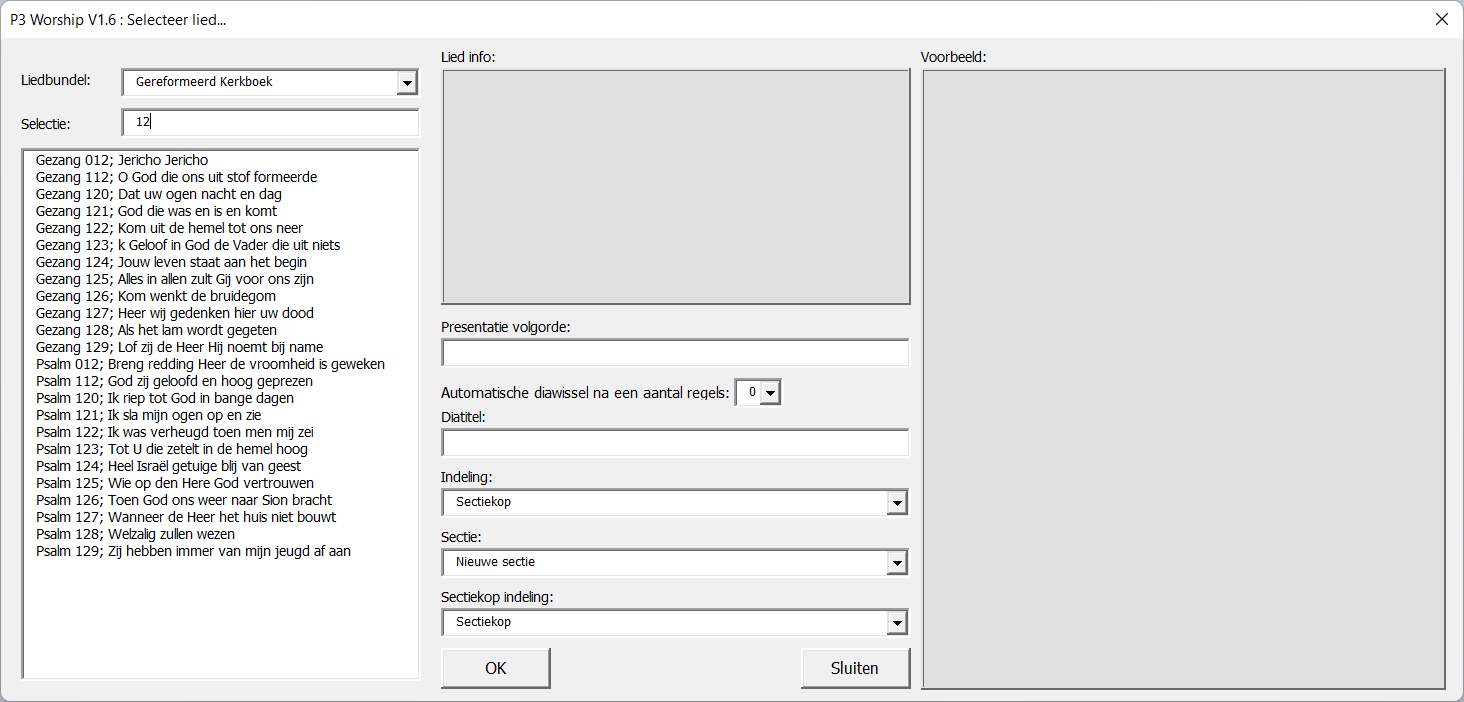Viewport: 1464px width, 702px height.
Task: Open the Sectiekop indeling dropdown
Action: (897, 623)
